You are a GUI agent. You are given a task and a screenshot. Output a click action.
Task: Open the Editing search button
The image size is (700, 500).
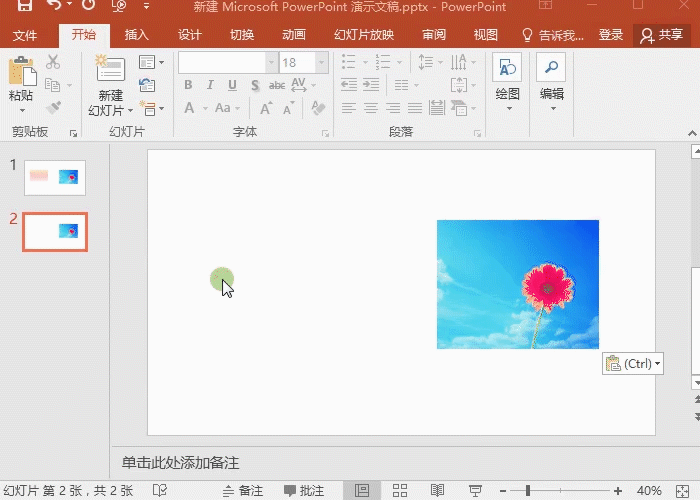[x=551, y=68]
